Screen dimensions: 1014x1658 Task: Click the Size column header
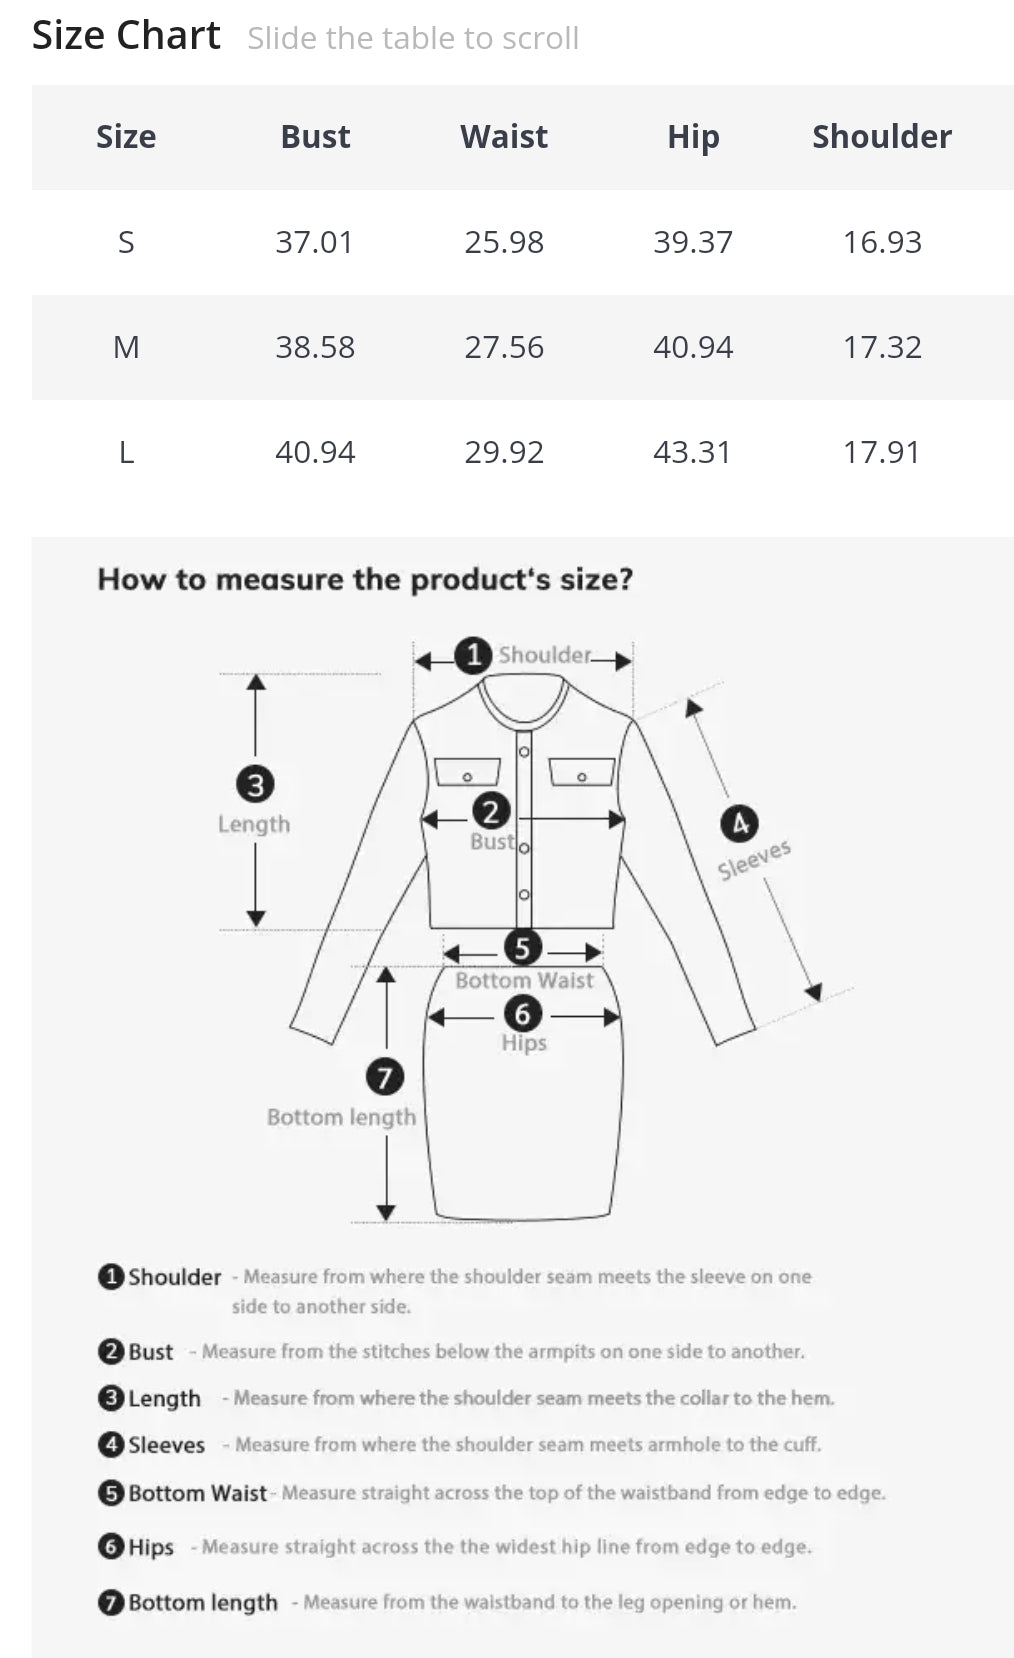[x=126, y=137]
